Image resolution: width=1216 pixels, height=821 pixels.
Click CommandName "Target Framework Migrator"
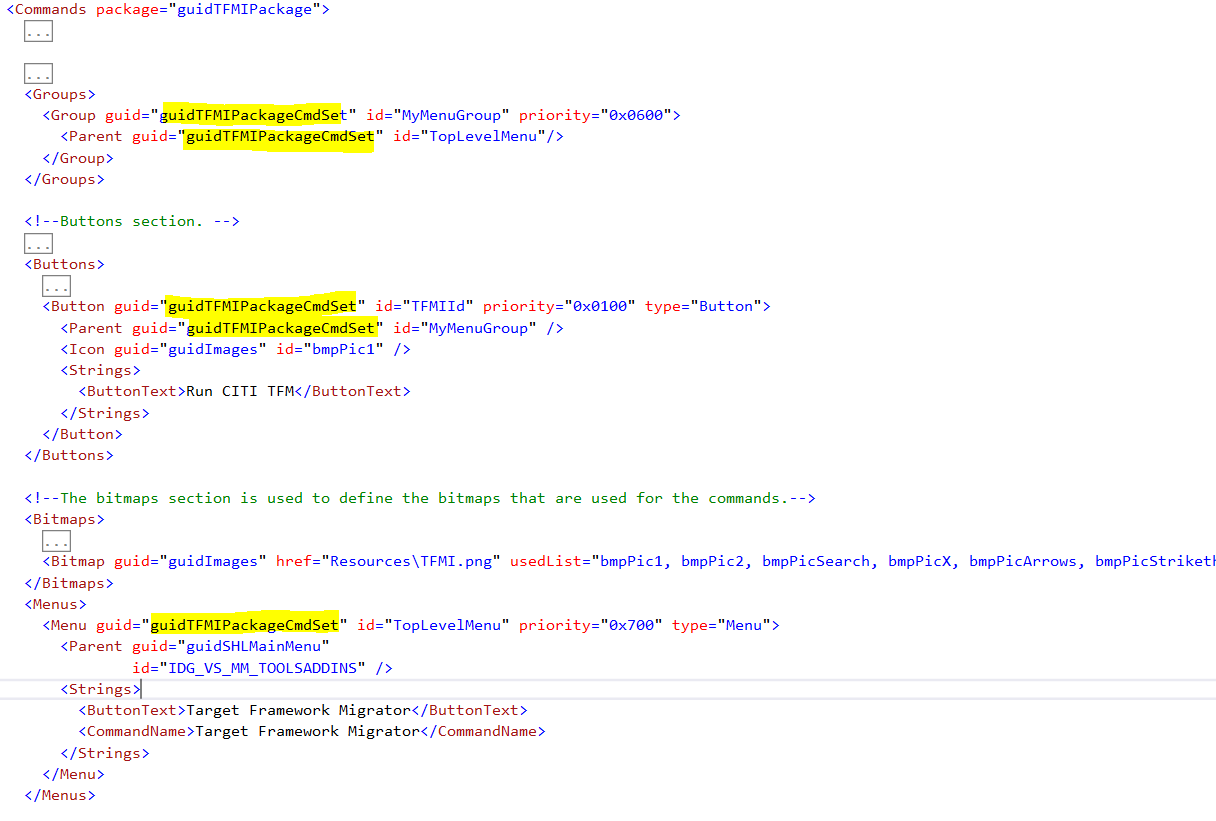pyautogui.click(x=307, y=731)
